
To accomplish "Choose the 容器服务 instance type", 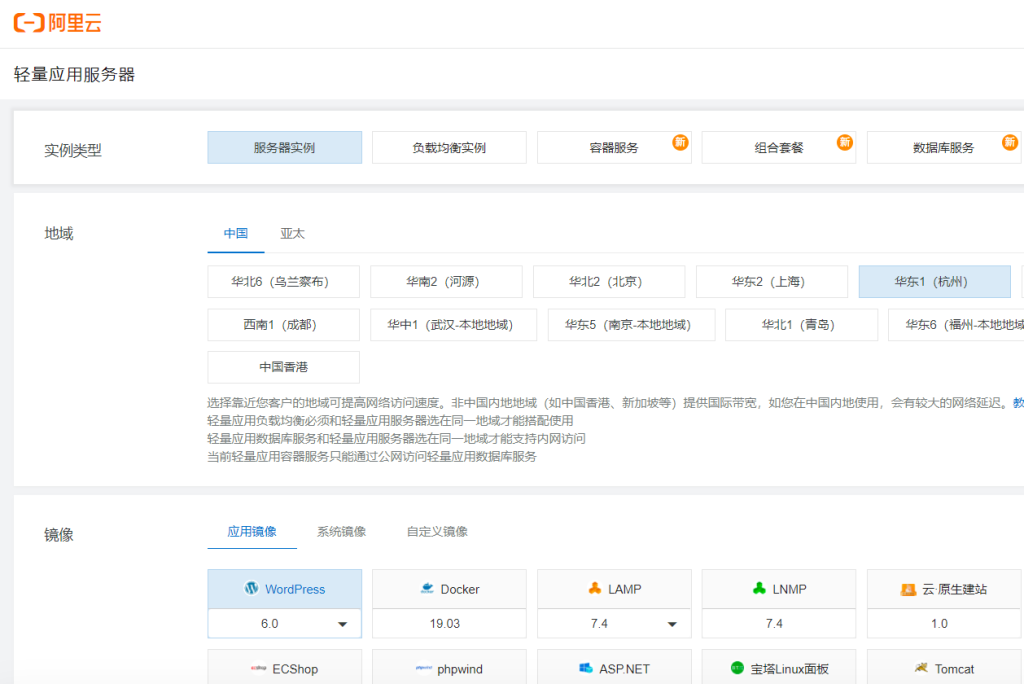I will tap(613, 147).
